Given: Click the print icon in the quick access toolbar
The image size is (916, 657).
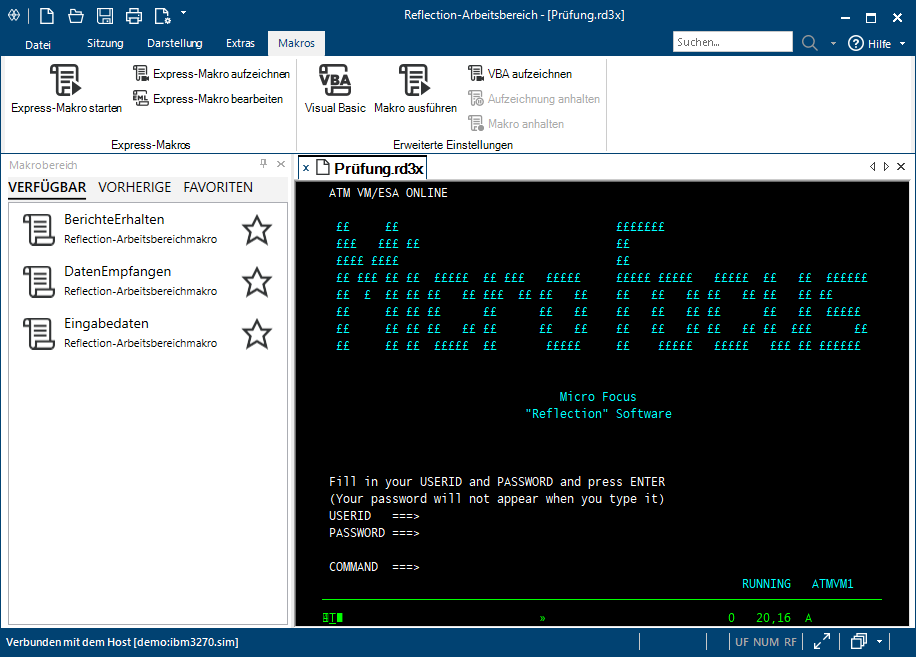Looking at the screenshot, I should click(x=134, y=16).
